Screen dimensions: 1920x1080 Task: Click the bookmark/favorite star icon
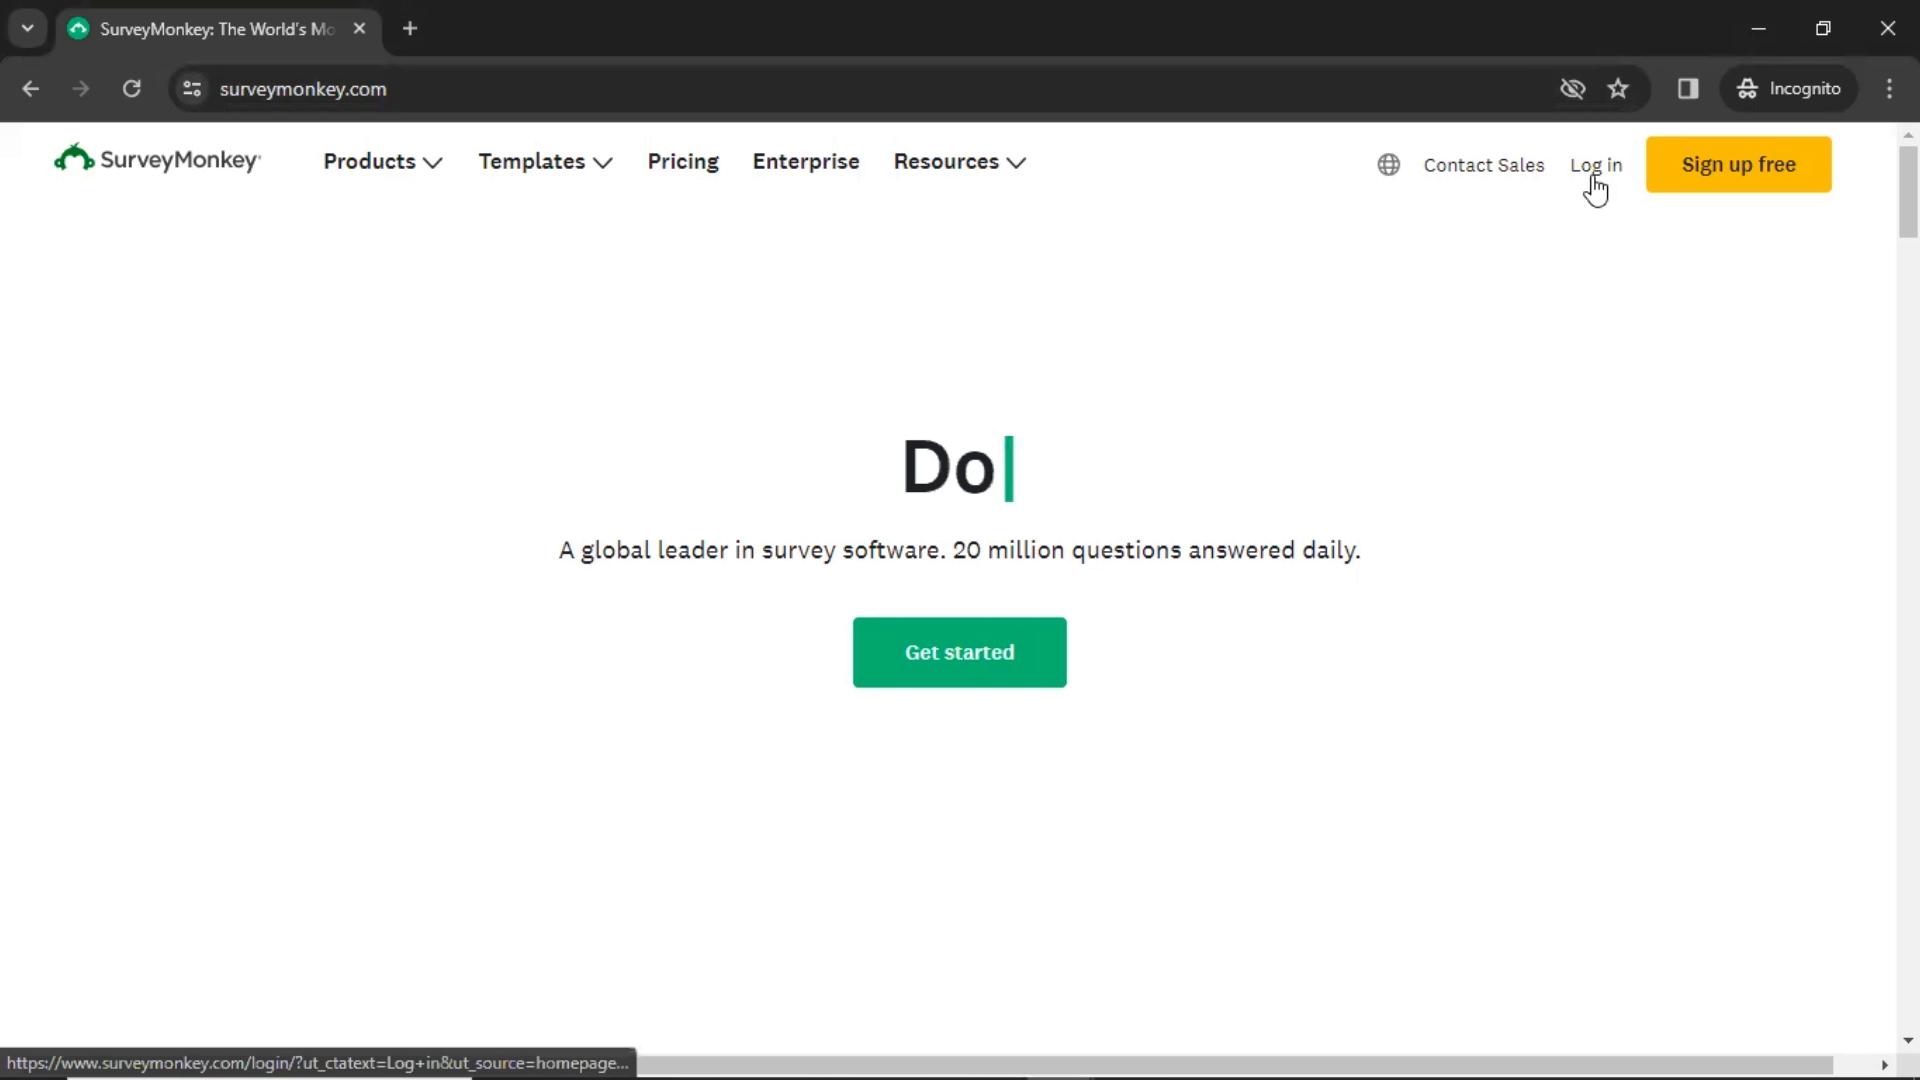pyautogui.click(x=1619, y=88)
